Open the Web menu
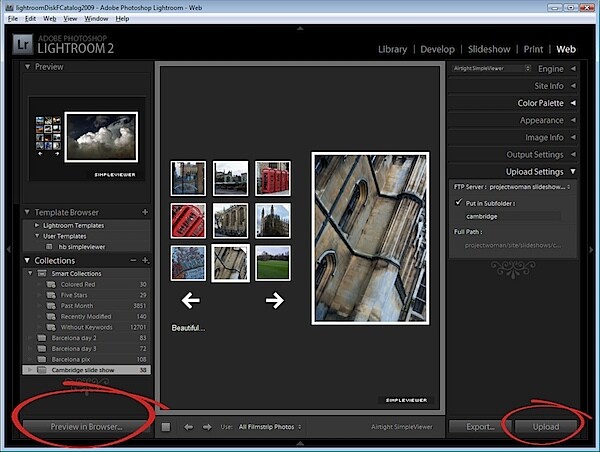 [49, 19]
